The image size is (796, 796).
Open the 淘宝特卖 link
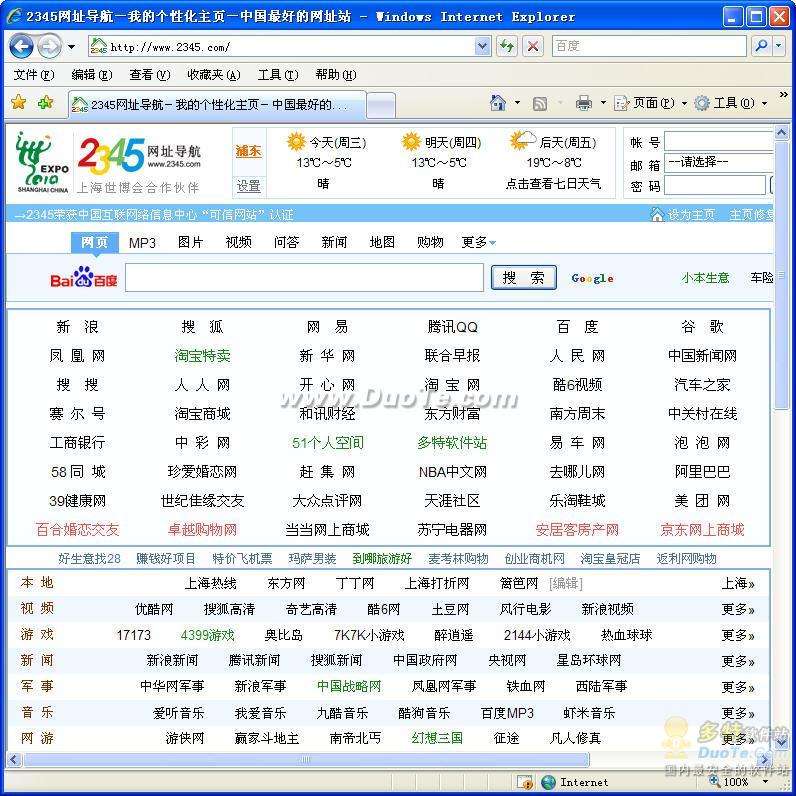click(202, 355)
